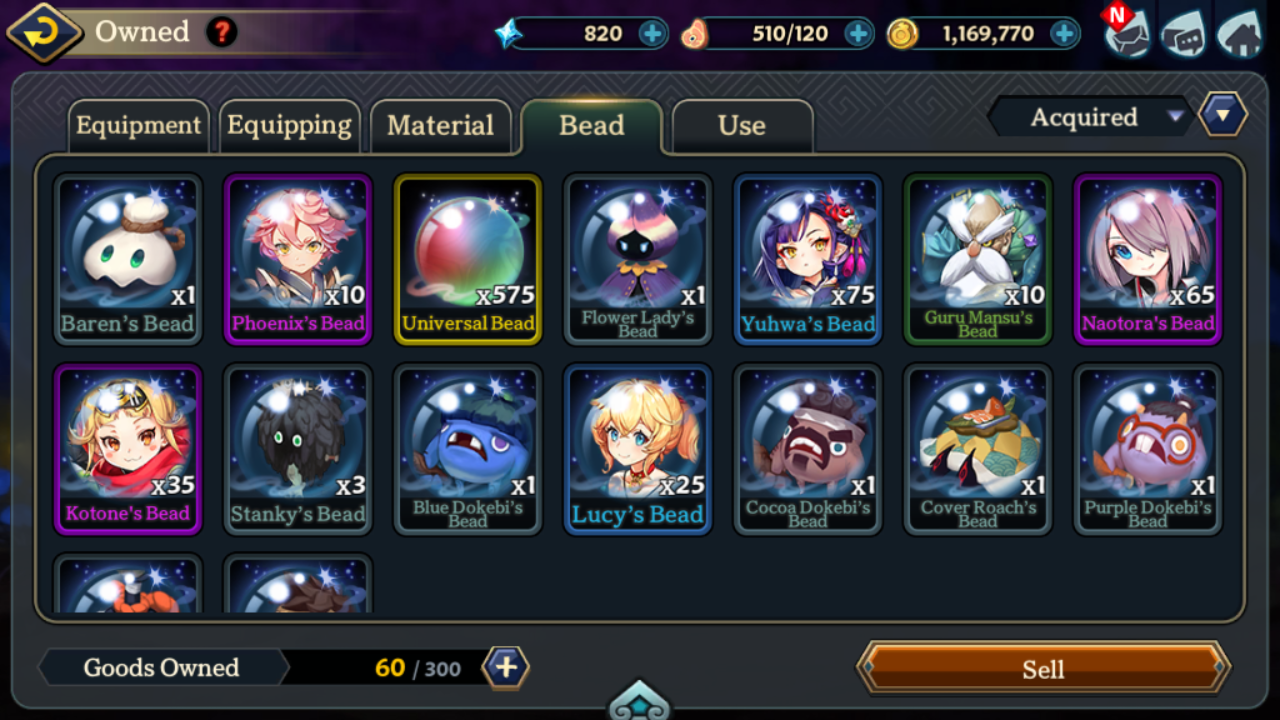Select Lucy's Bead item
1280x720 pixels.
pos(638,449)
